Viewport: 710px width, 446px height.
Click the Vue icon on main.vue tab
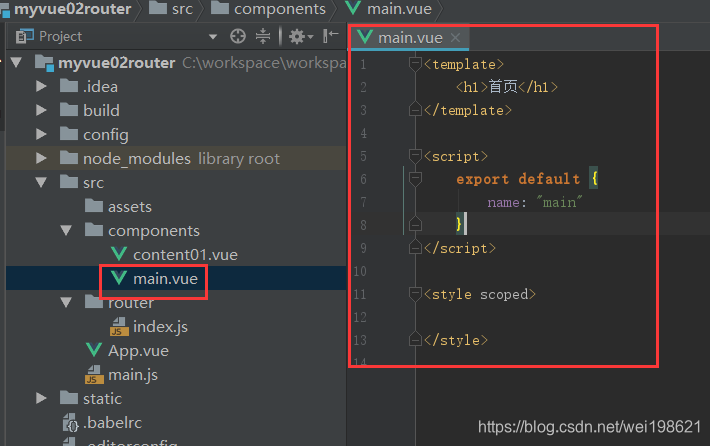365,37
